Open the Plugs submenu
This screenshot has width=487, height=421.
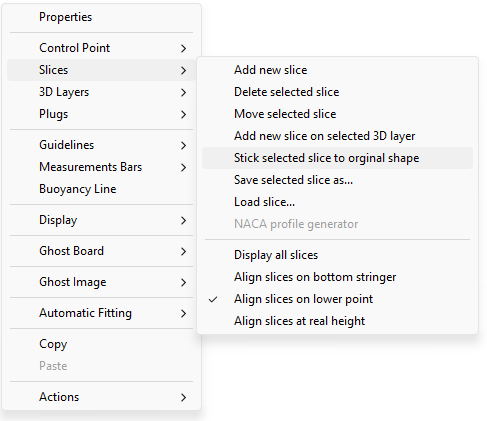101,114
